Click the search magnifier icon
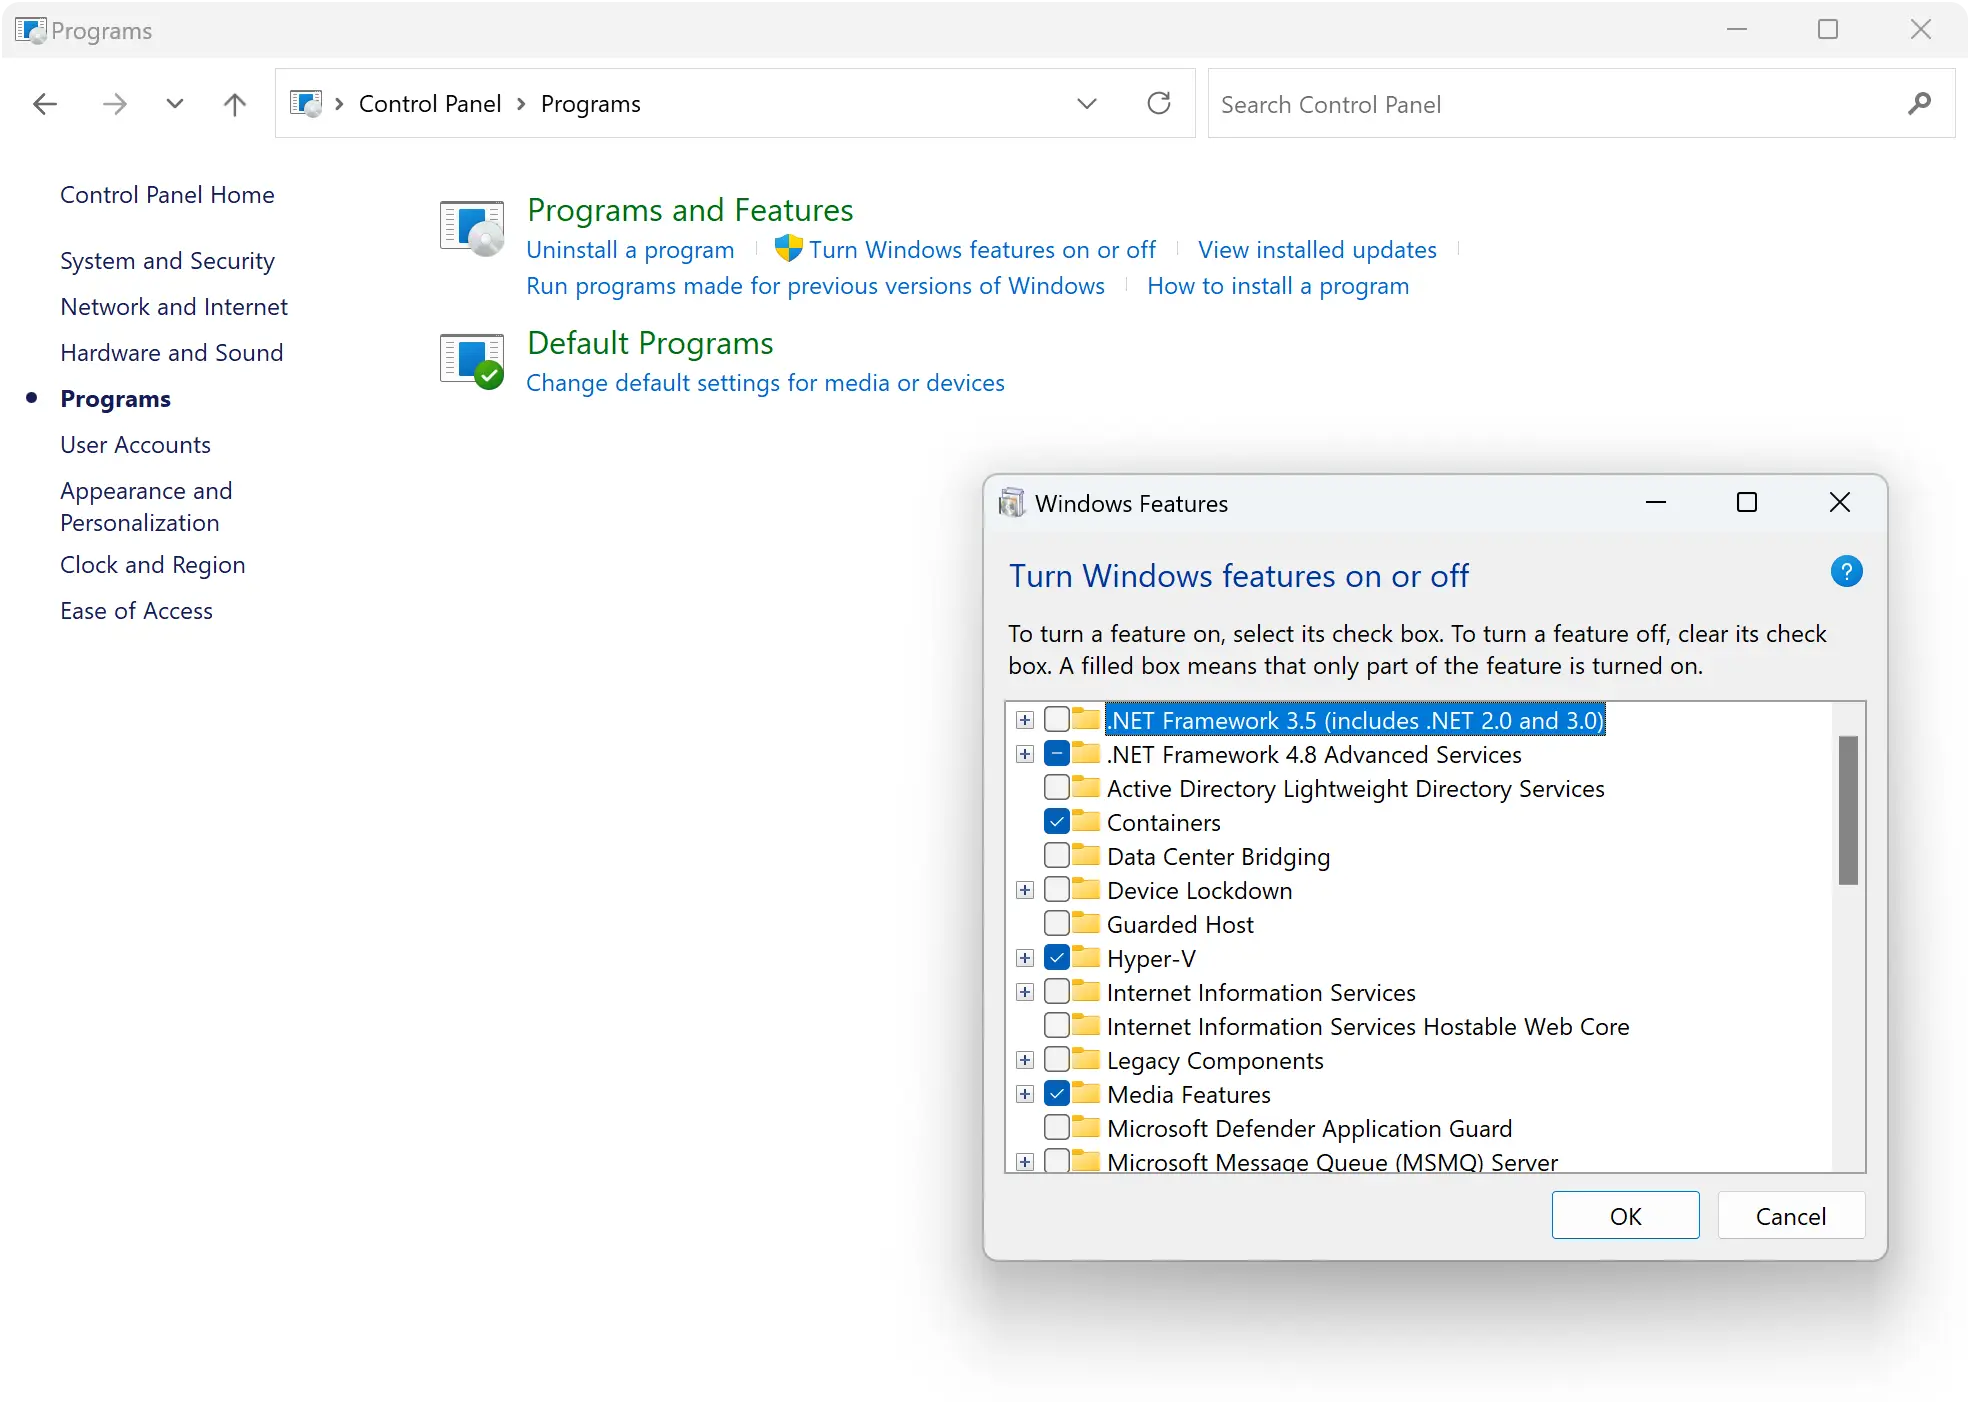The image size is (1970, 1404). pos(1919,104)
